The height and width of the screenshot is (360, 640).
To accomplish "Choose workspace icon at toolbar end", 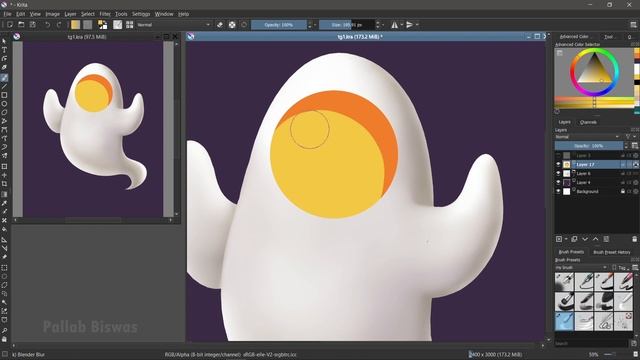I will point(633,25).
